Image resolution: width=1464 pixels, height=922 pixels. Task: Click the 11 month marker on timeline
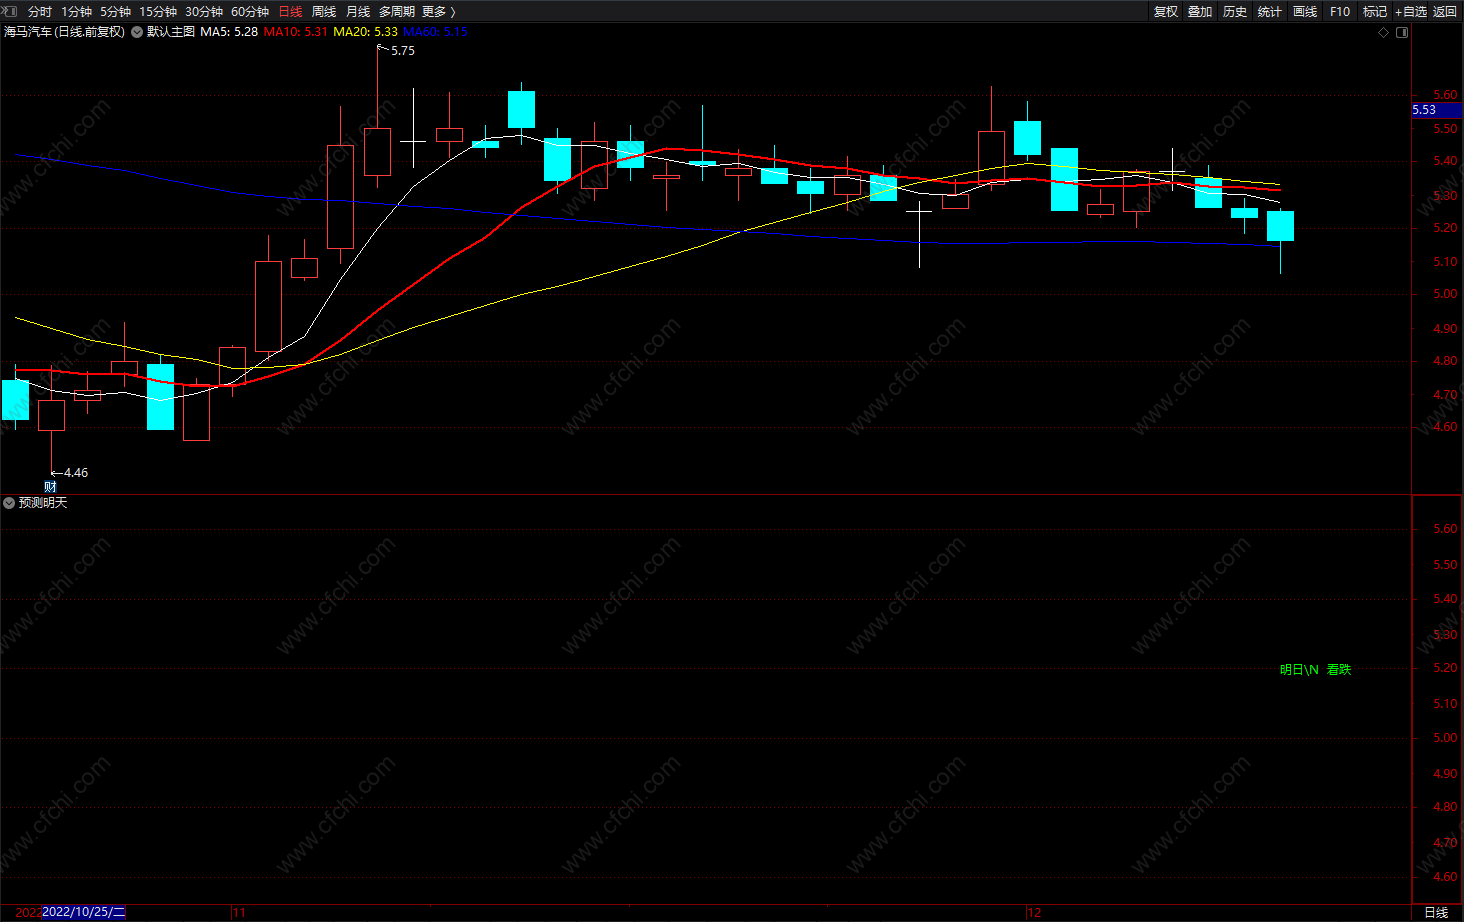(x=239, y=913)
